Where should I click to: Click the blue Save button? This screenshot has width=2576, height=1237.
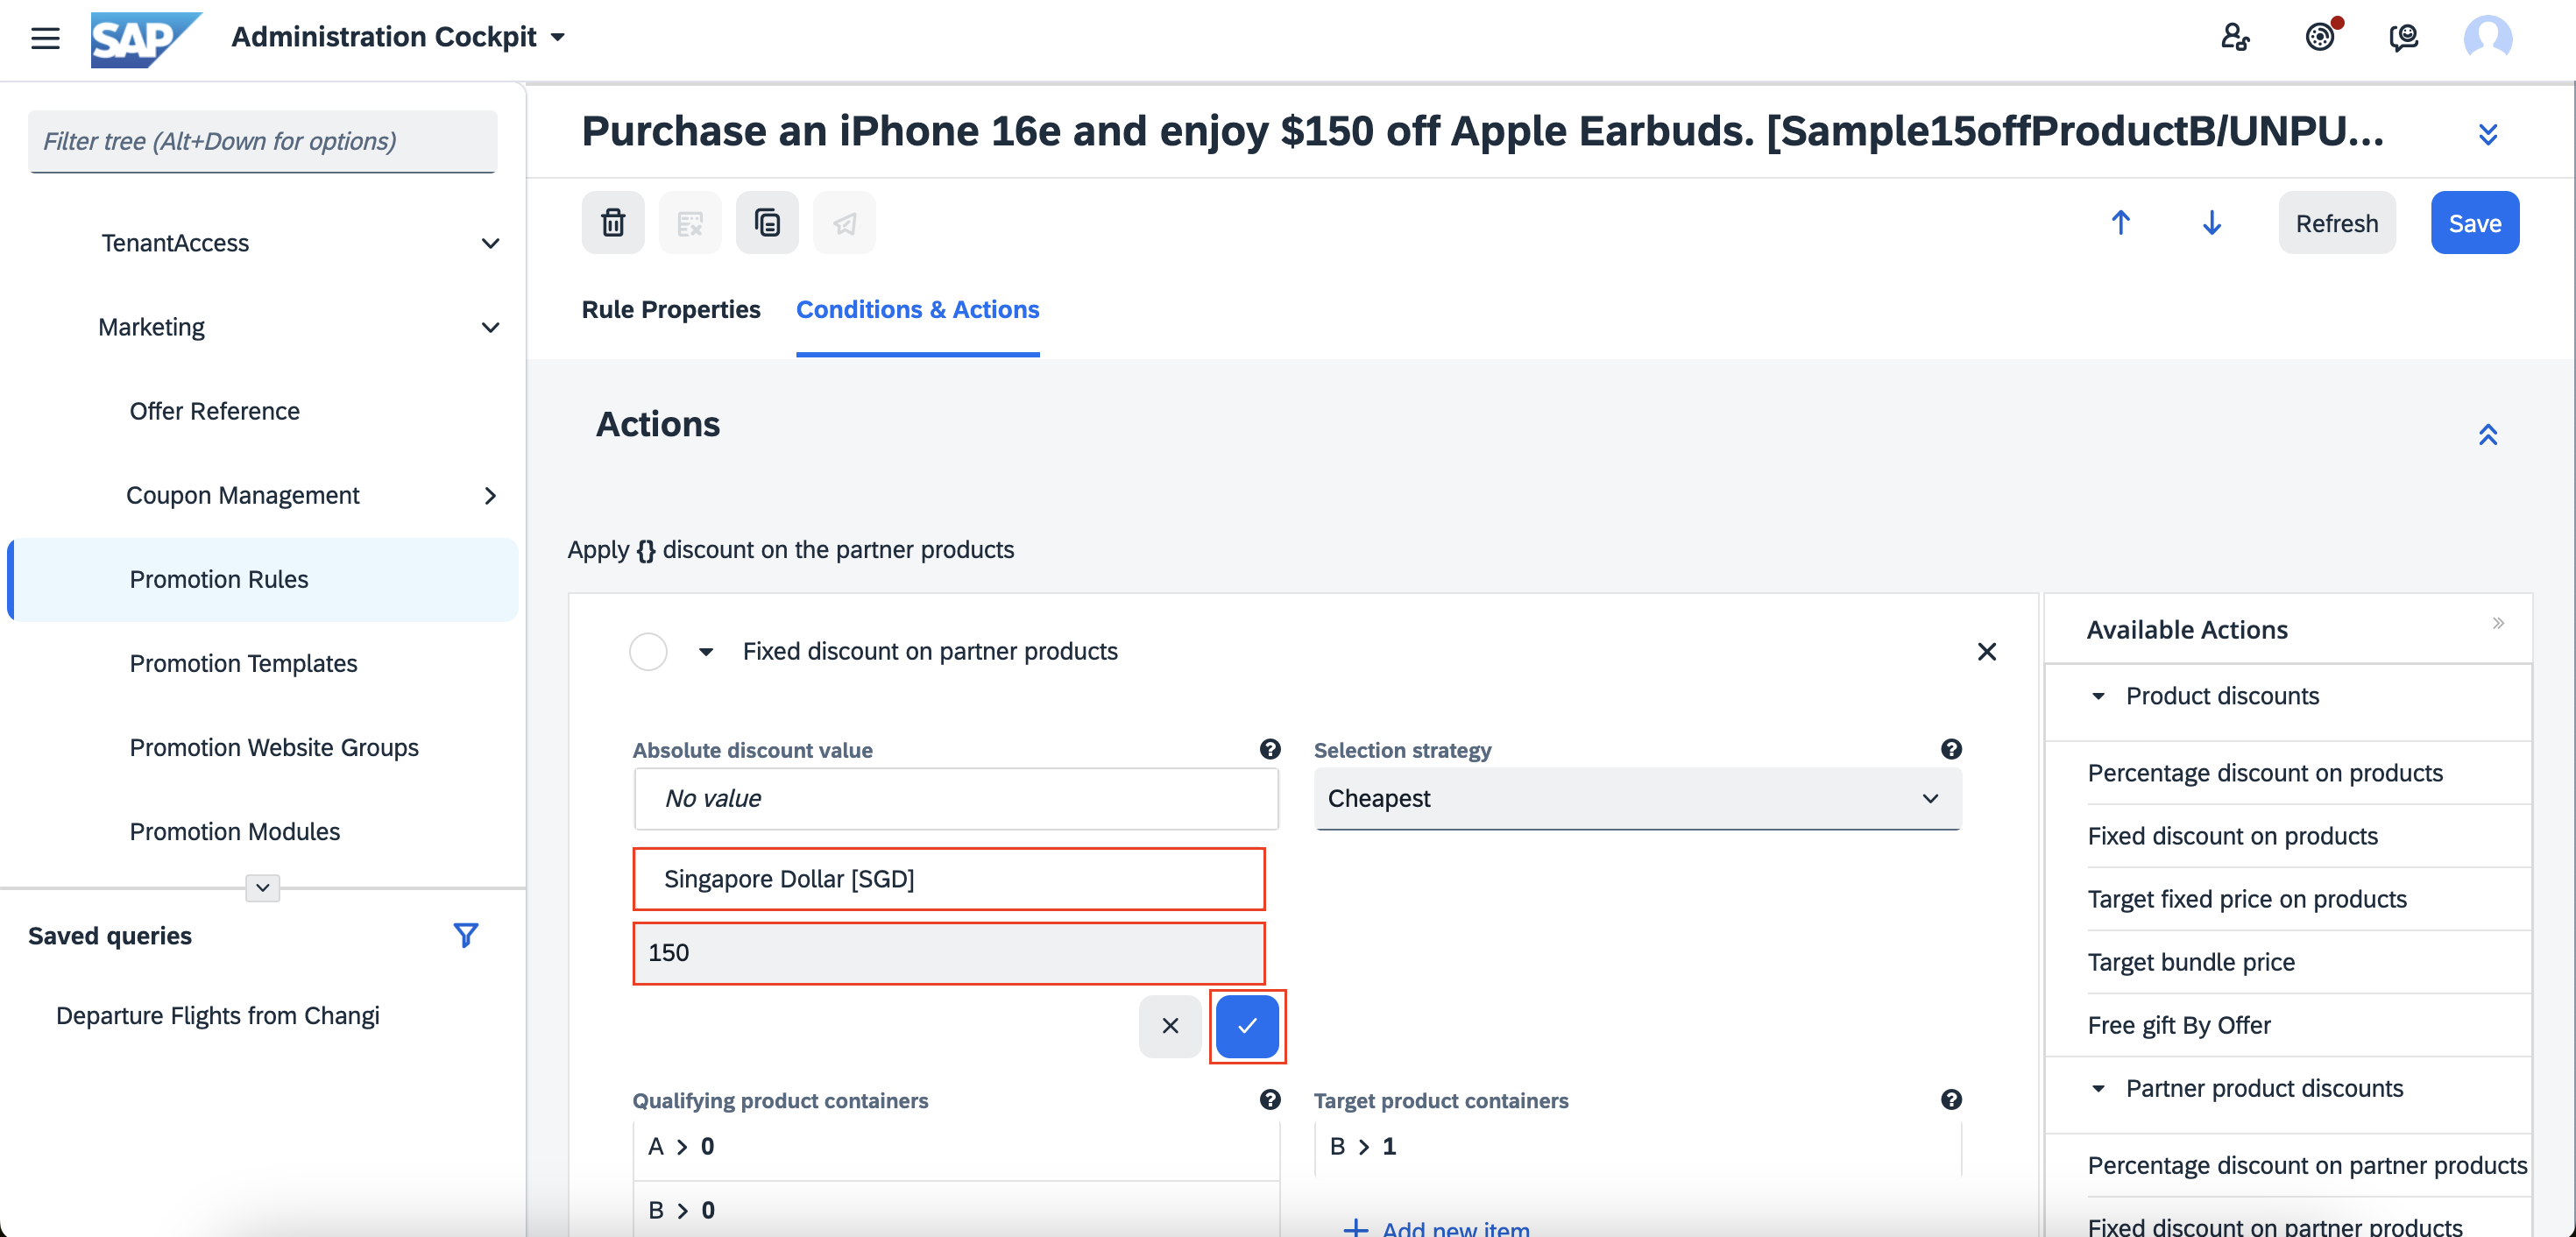pyautogui.click(x=2474, y=222)
